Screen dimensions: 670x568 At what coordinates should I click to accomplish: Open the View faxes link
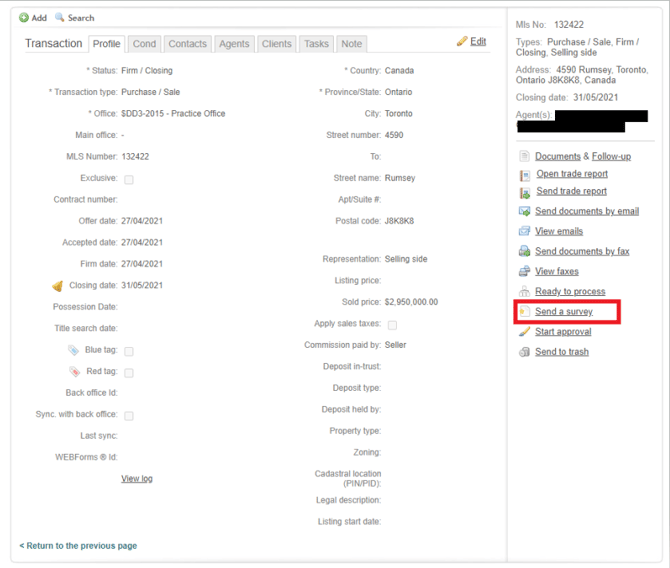click(x=557, y=271)
